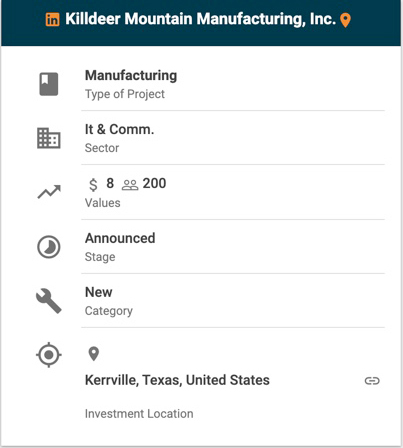Click the gray location pin above Kerrville
The width and height of the screenshot is (403, 448).
click(x=94, y=354)
